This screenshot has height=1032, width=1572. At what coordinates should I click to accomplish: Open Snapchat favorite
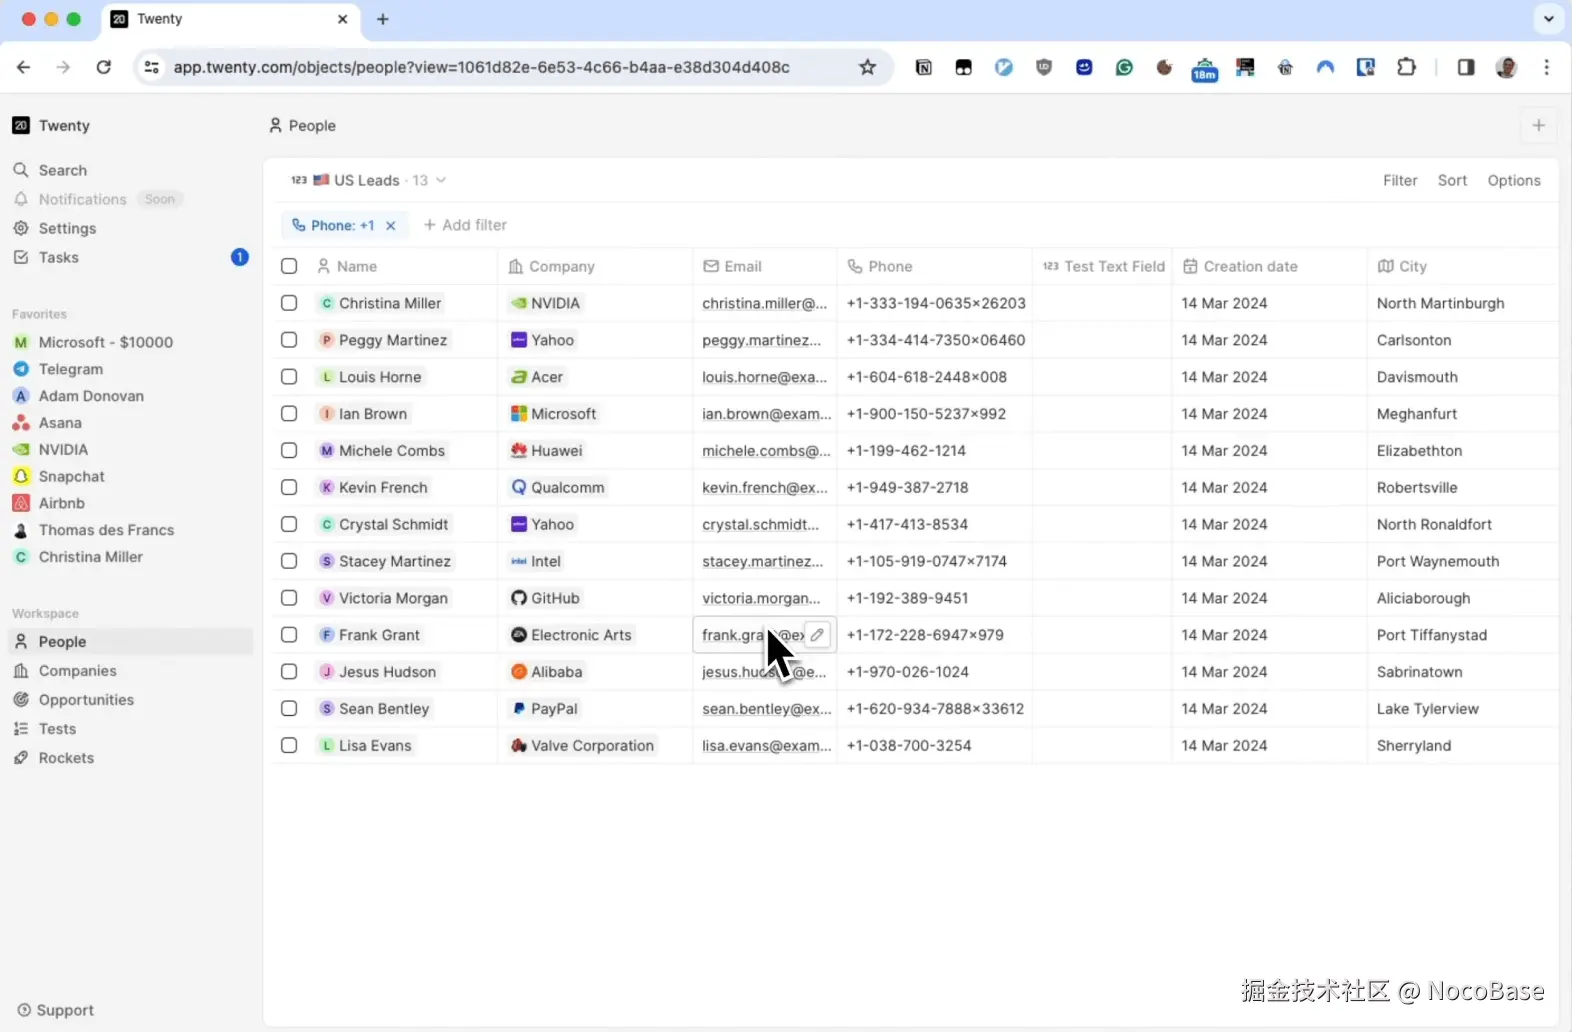71,477
